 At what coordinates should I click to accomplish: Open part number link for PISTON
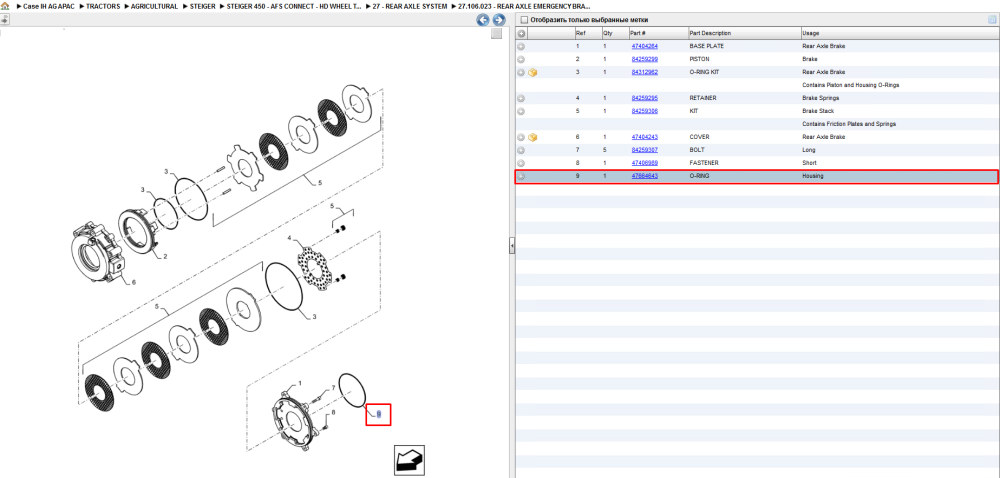(x=644, y=59)
